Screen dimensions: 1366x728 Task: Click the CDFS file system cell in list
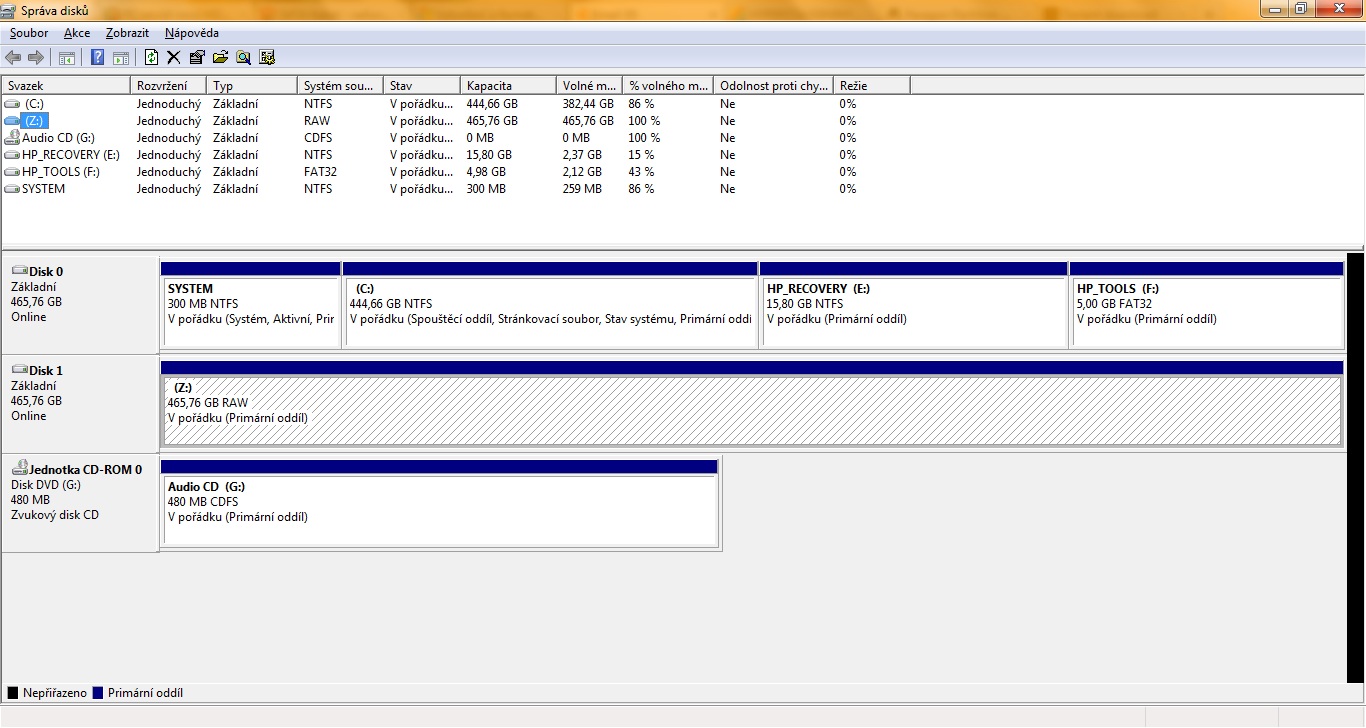(x=318, y=138)
